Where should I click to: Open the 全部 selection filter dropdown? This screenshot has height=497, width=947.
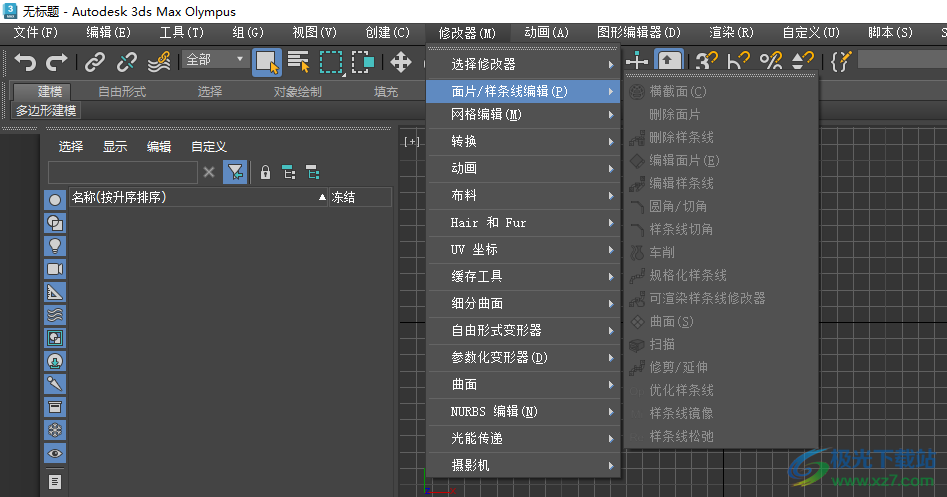pos(215,59)
